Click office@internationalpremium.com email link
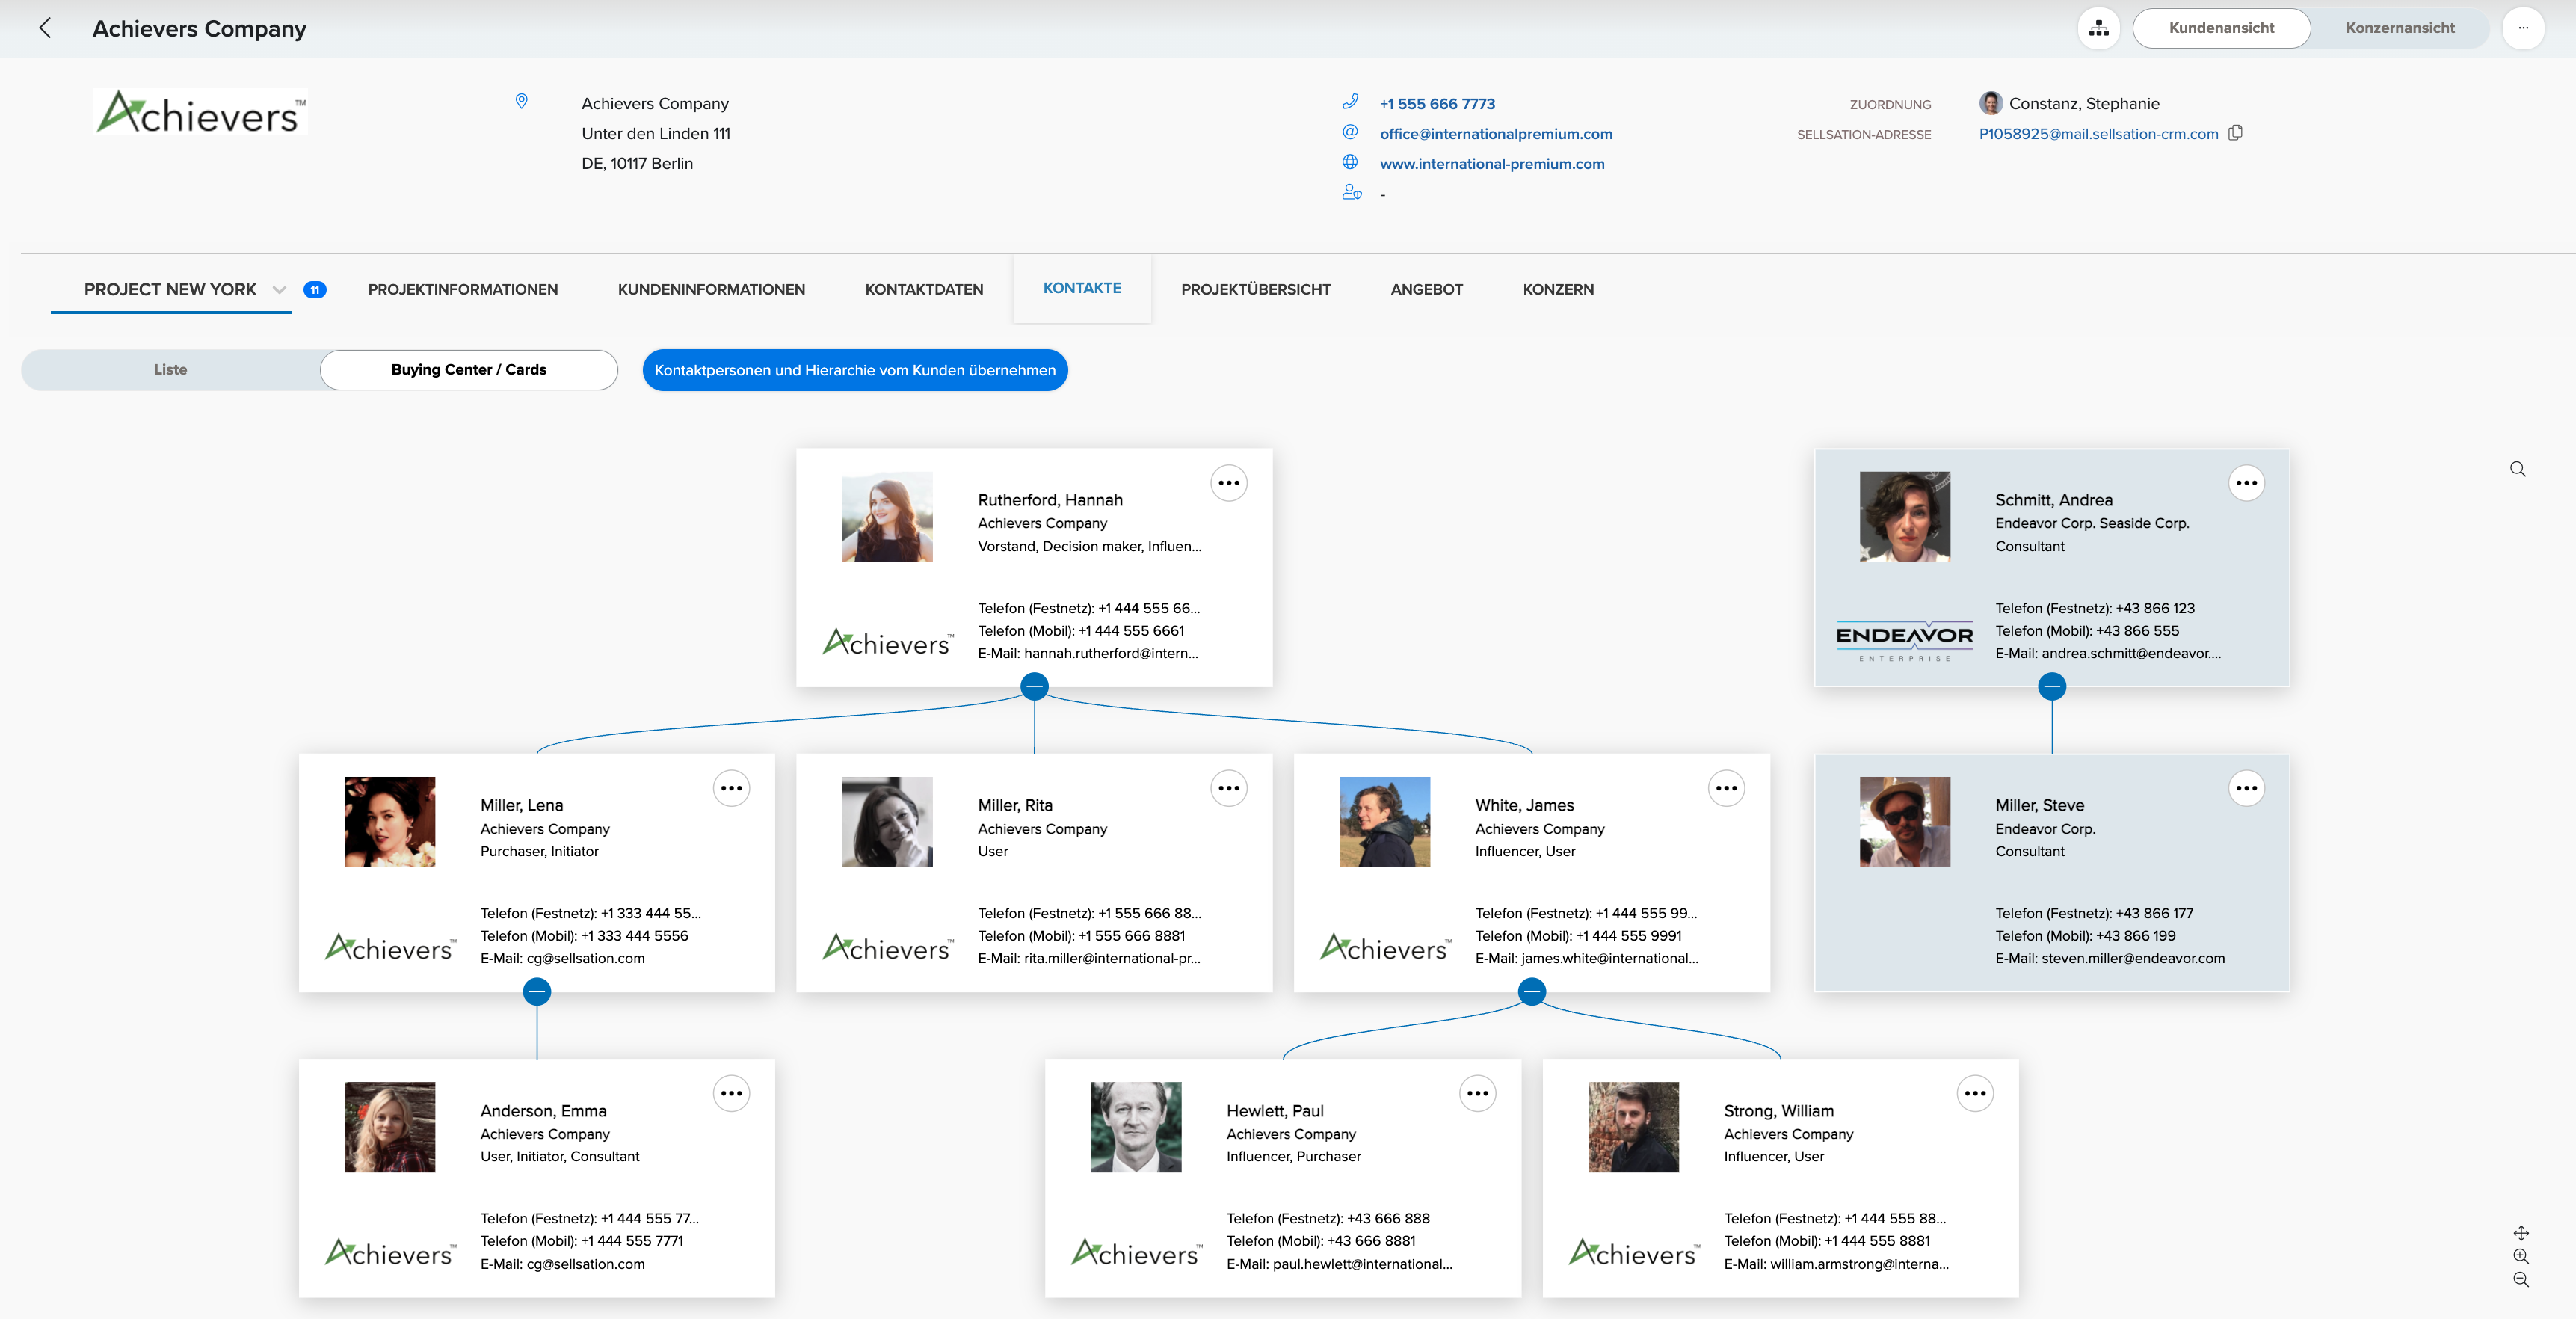The height and width of the screenshot is (1319, 2576). (x=1496, y=134)
